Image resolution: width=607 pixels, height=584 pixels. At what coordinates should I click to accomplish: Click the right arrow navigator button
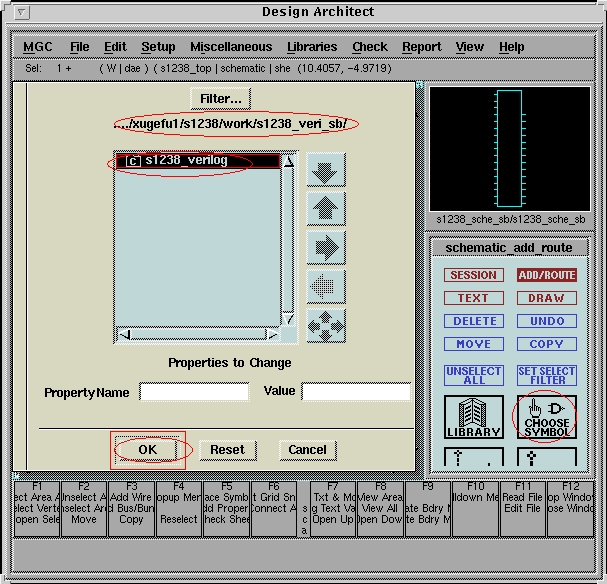(x=325, y=247)
